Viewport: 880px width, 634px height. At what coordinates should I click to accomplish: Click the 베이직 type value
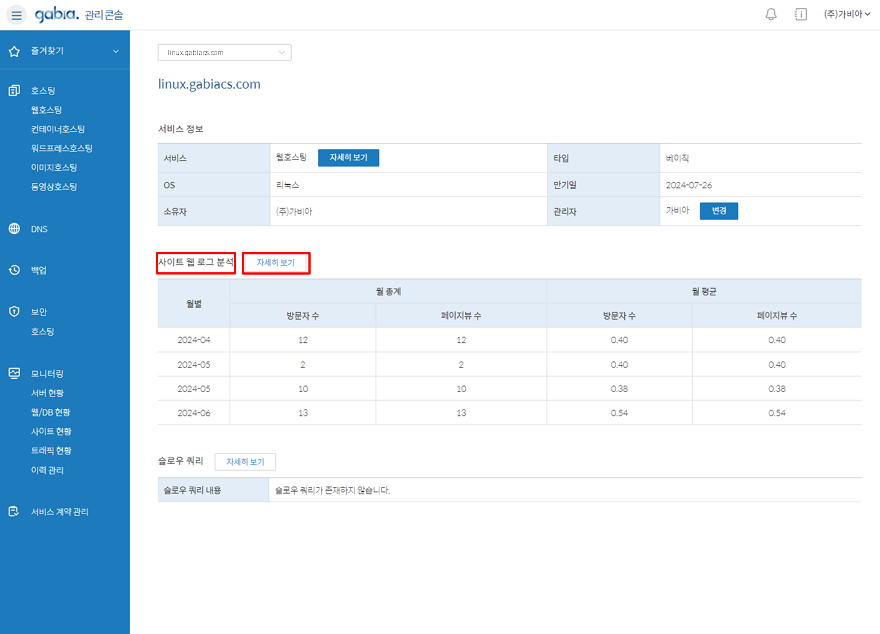677,158
